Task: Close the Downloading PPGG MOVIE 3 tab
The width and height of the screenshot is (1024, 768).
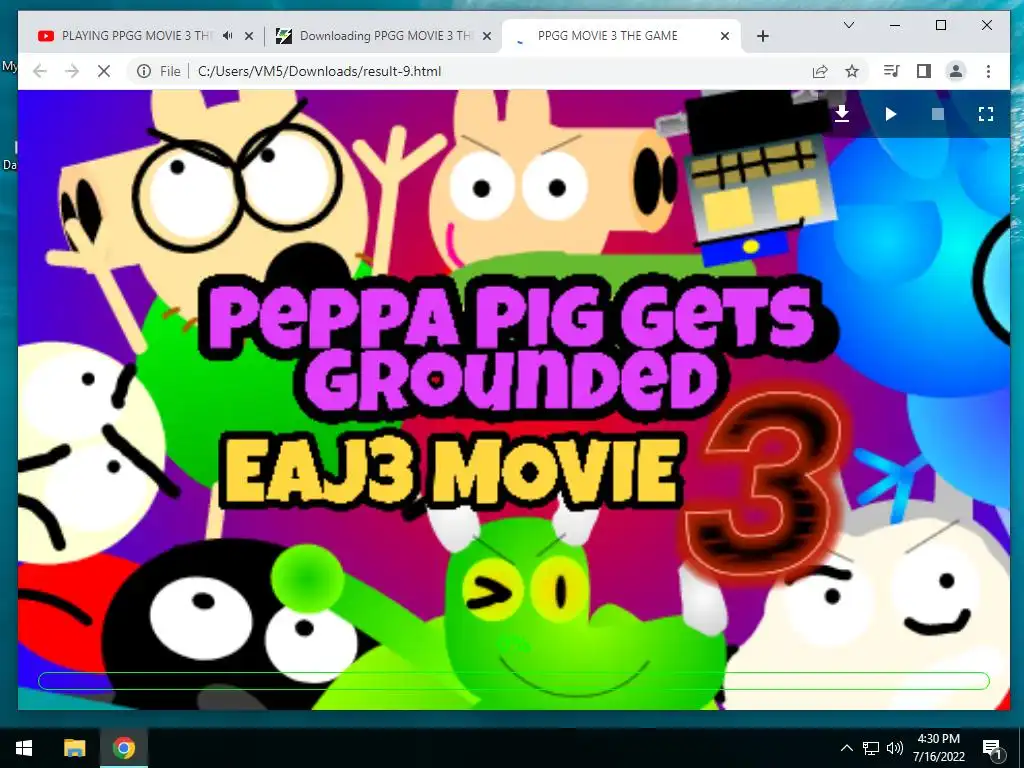Action: (487, 37)
